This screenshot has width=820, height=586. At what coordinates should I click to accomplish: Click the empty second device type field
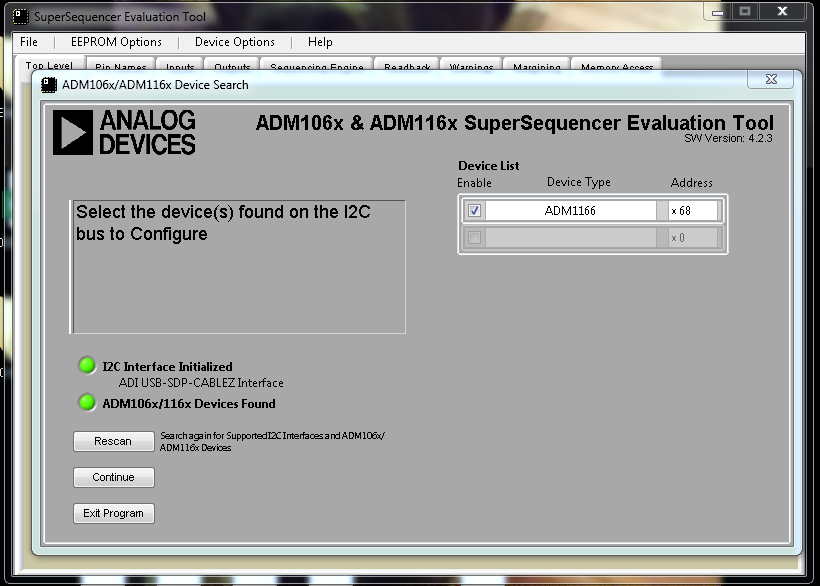click(570, 238)
